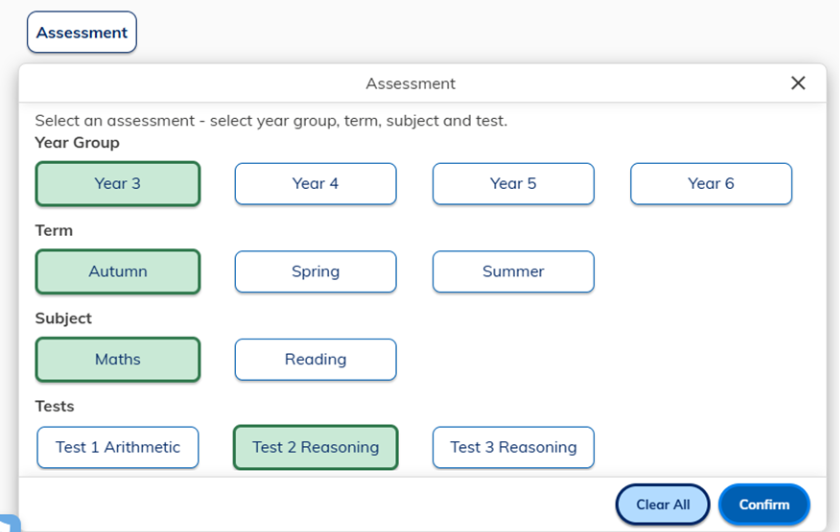The height and width of the screenshot is (532, 840).
Task: Select the Summer term
Action: point(513,272)
